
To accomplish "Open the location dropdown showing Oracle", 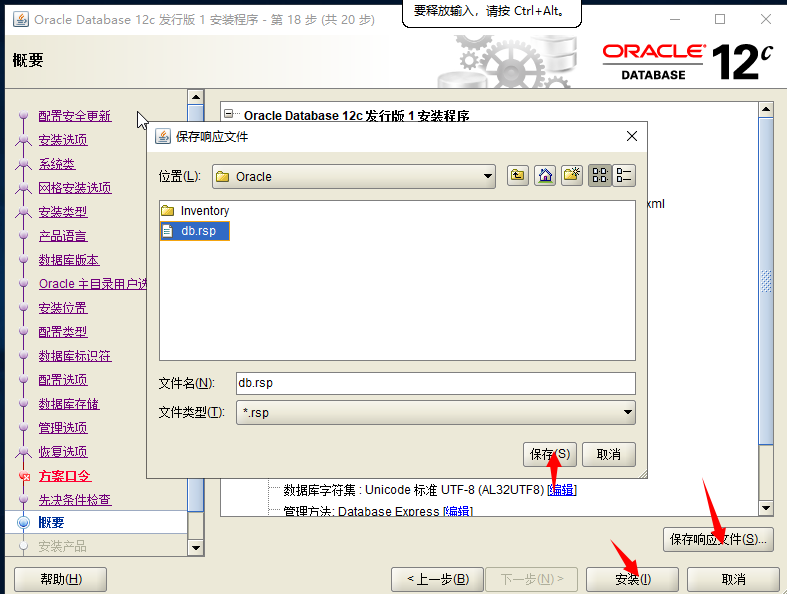I will [x=354, y=177].
